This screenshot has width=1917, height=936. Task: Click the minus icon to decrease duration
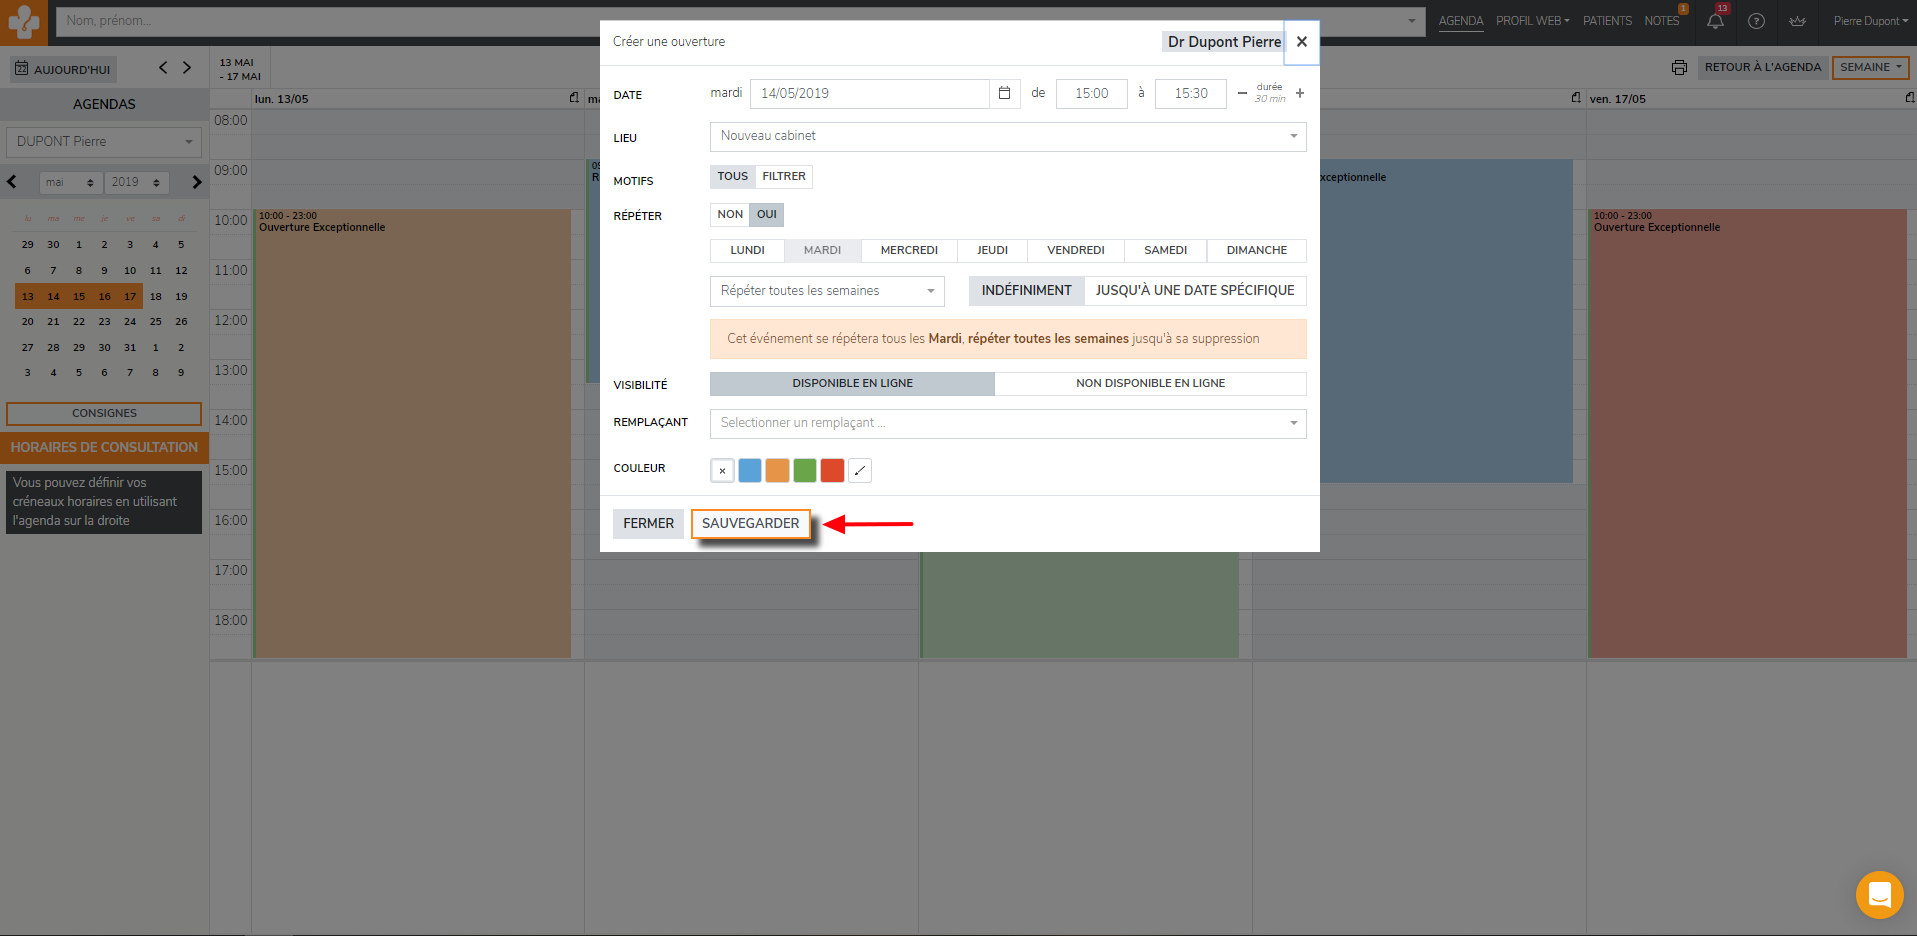click(1242, 93)
